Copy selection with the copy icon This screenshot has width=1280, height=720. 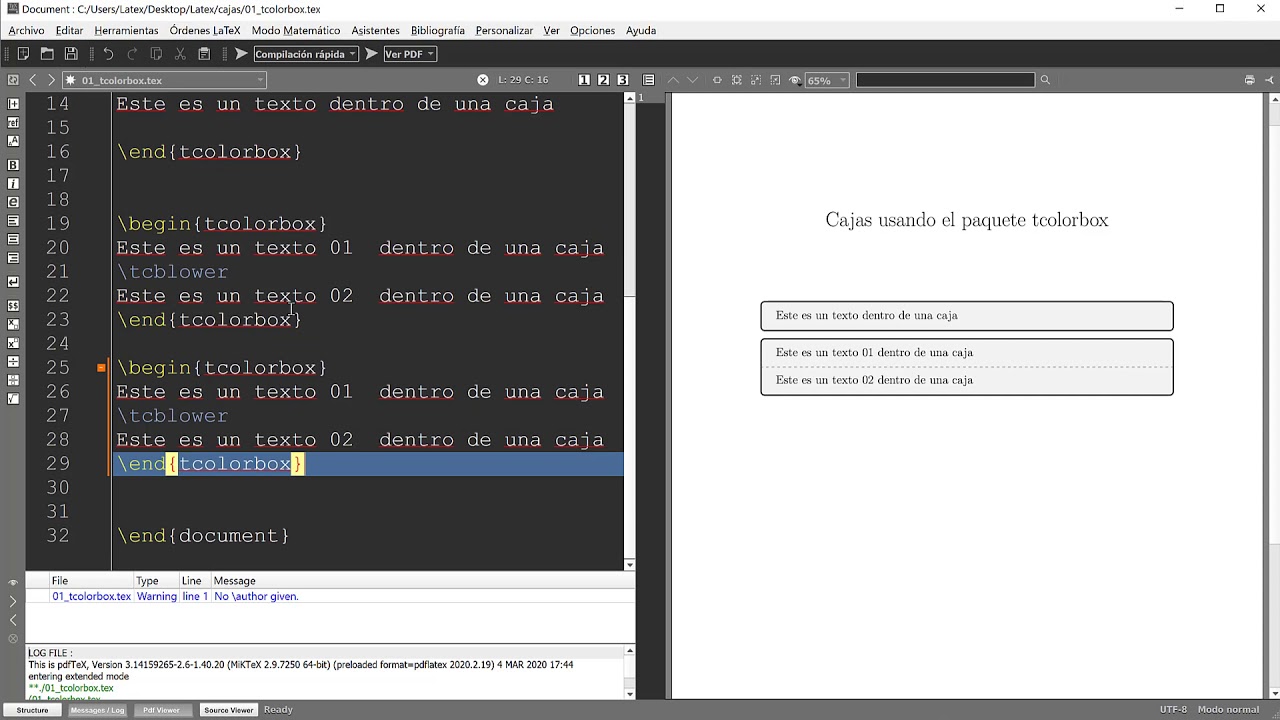click(x=156, y=54)
